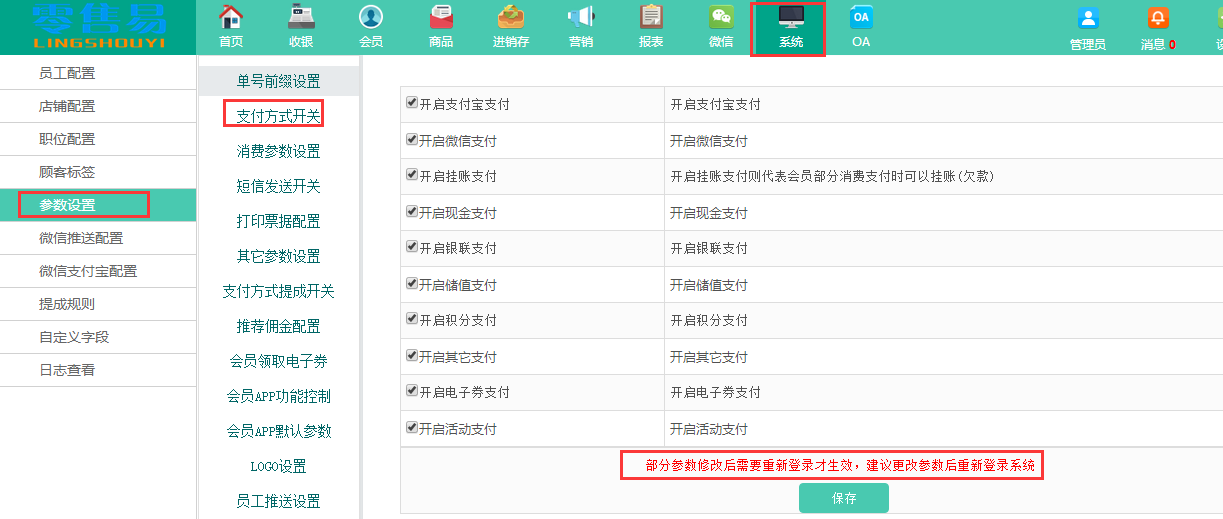1223x519 pixels.
Task: Open 会员领取电子券 submenu
Action: [x=279, y=361]
